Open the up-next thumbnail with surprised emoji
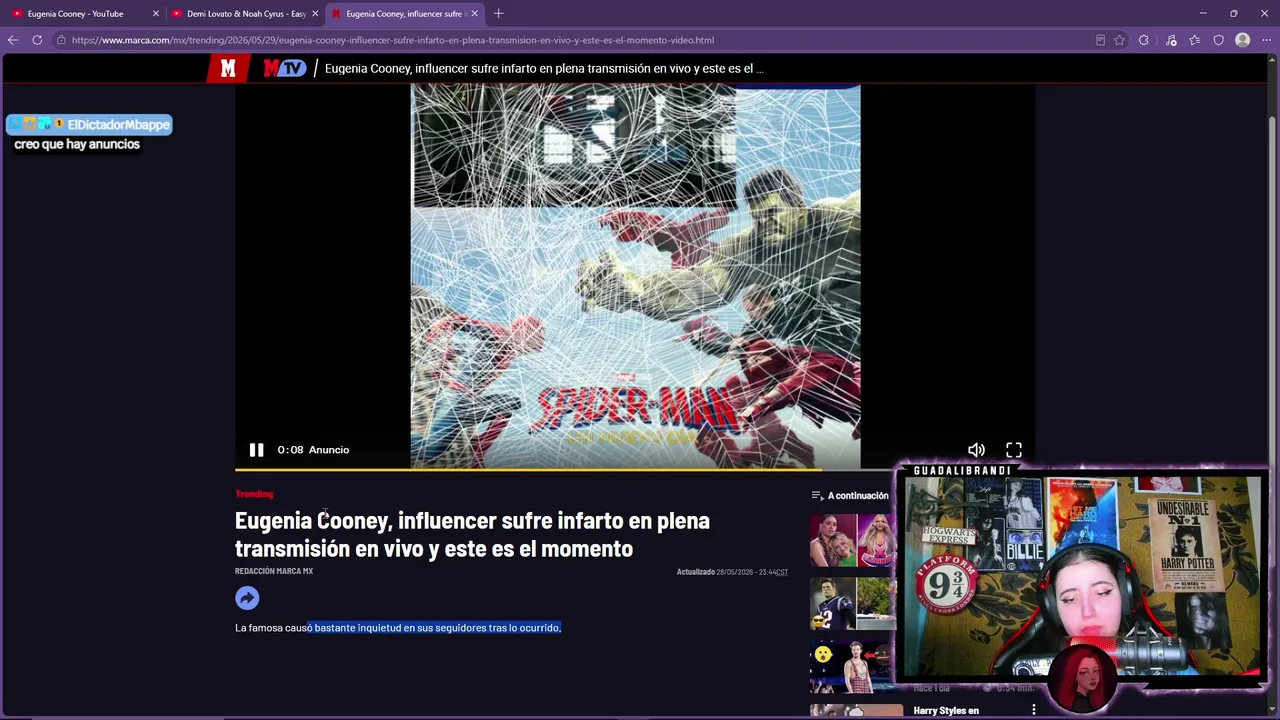The width and height of the screenshot is (1280, 720). (853, 668)
